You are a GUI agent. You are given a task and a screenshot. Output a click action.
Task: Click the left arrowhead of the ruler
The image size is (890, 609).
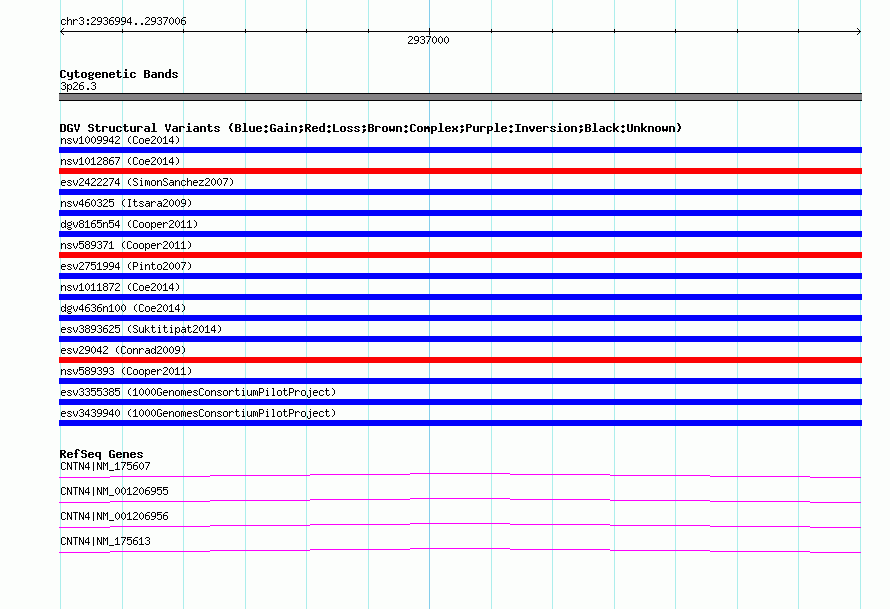pyautogui.click(x=62, y=32)
